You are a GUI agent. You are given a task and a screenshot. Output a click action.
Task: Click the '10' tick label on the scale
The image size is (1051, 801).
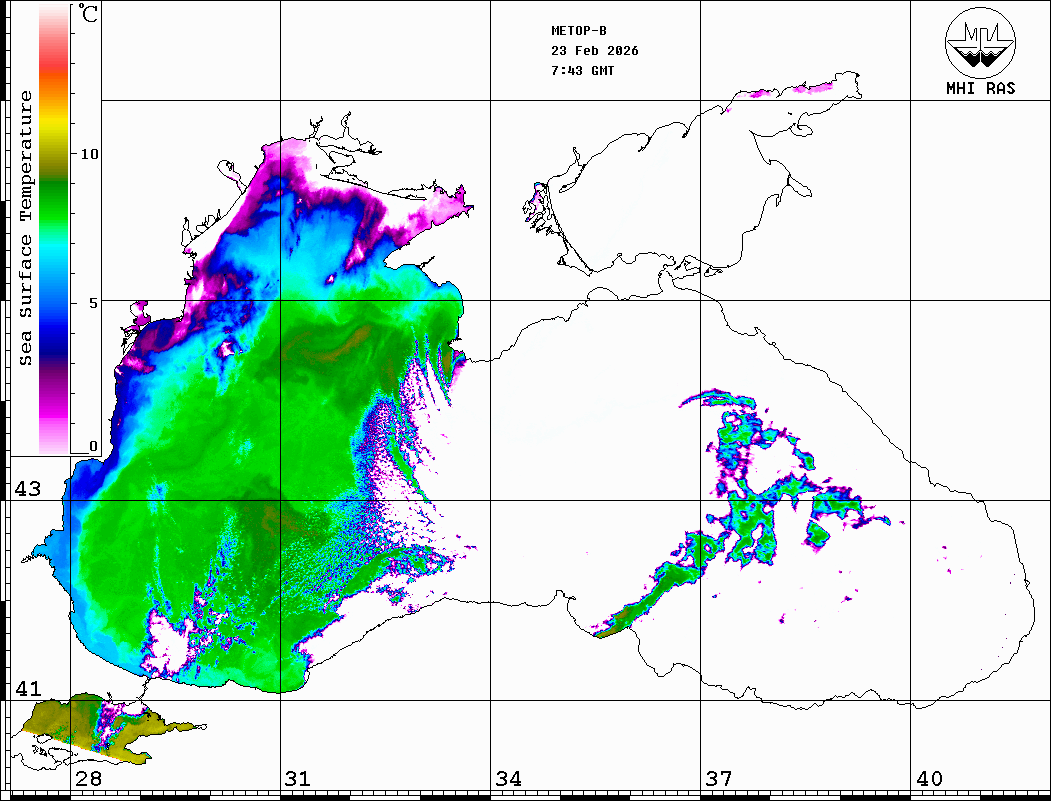(90, 154)
